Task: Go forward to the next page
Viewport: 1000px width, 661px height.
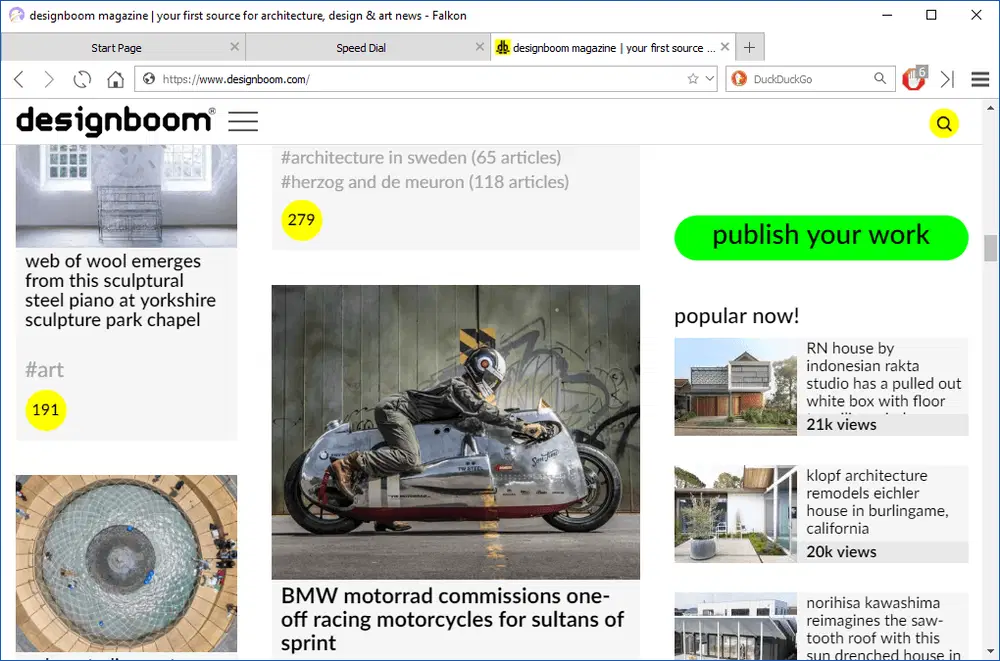Action: point(49,79)
